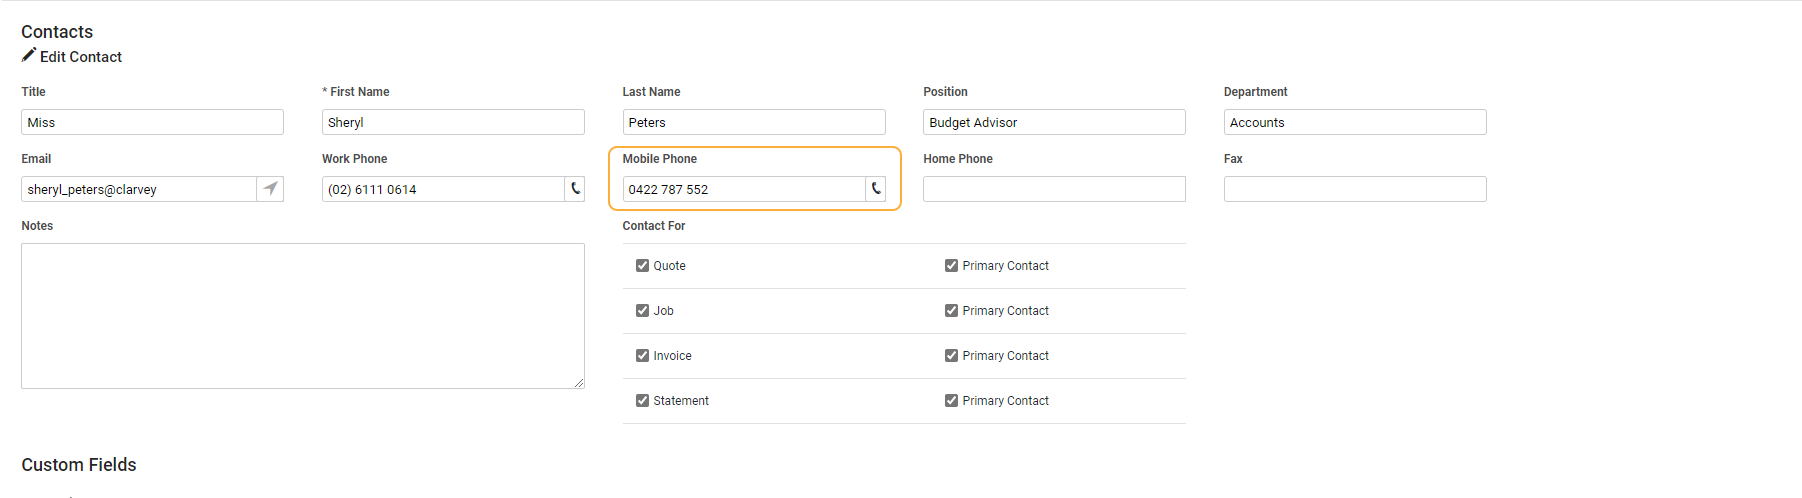Click inside the Notes text area
The height and width of the screenshot is (498, 1802).
click(x=302, y=316)
